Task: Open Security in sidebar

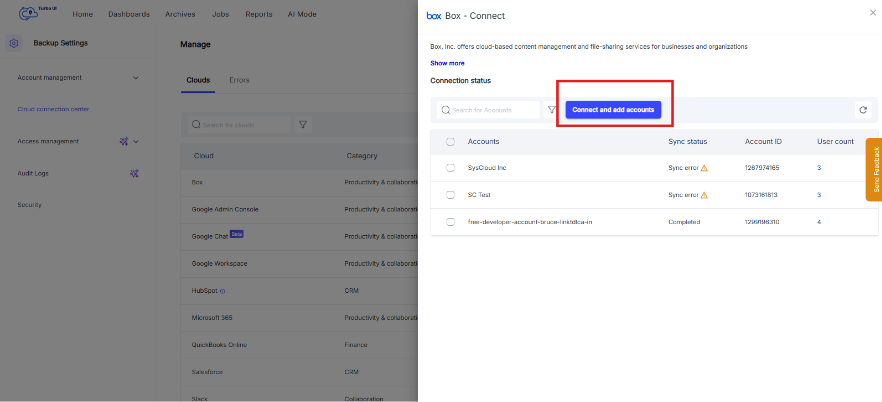Action: point(30,205)
